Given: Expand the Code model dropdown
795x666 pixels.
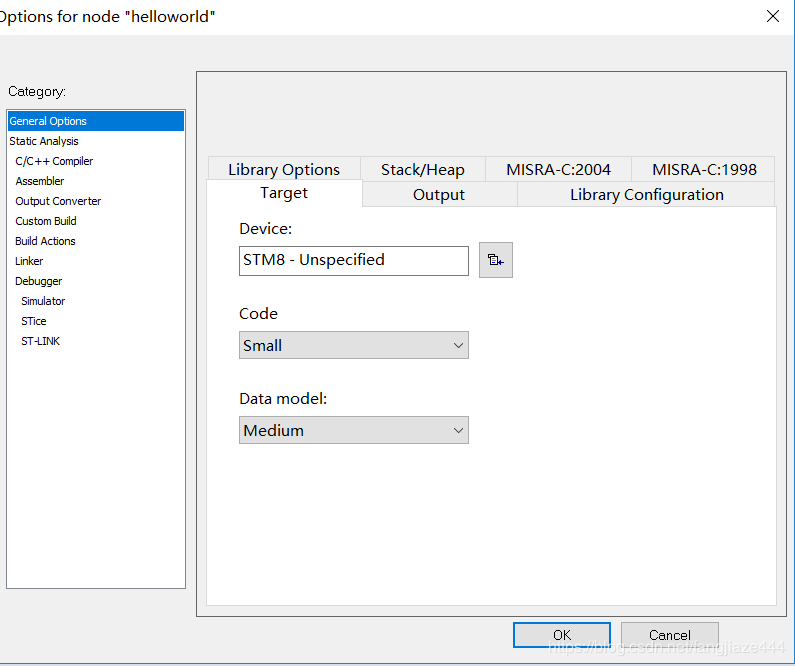Looking at the screenshot, I should click(353, 345).
